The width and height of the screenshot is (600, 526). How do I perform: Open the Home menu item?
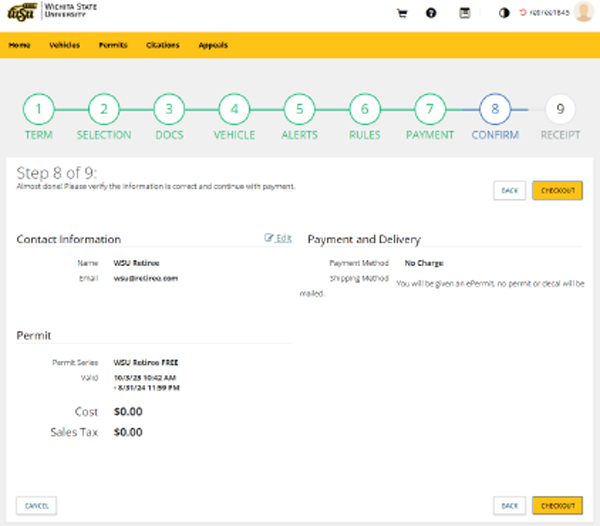20,45
